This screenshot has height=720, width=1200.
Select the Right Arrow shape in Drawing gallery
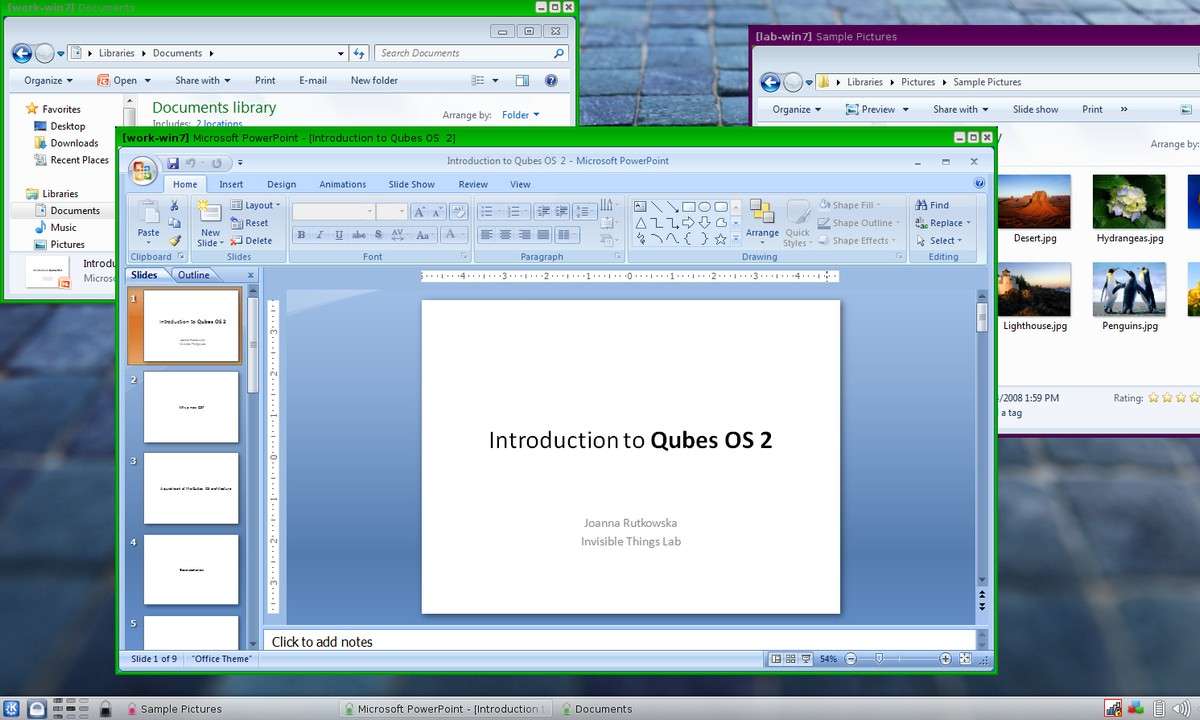click(689, 223)
